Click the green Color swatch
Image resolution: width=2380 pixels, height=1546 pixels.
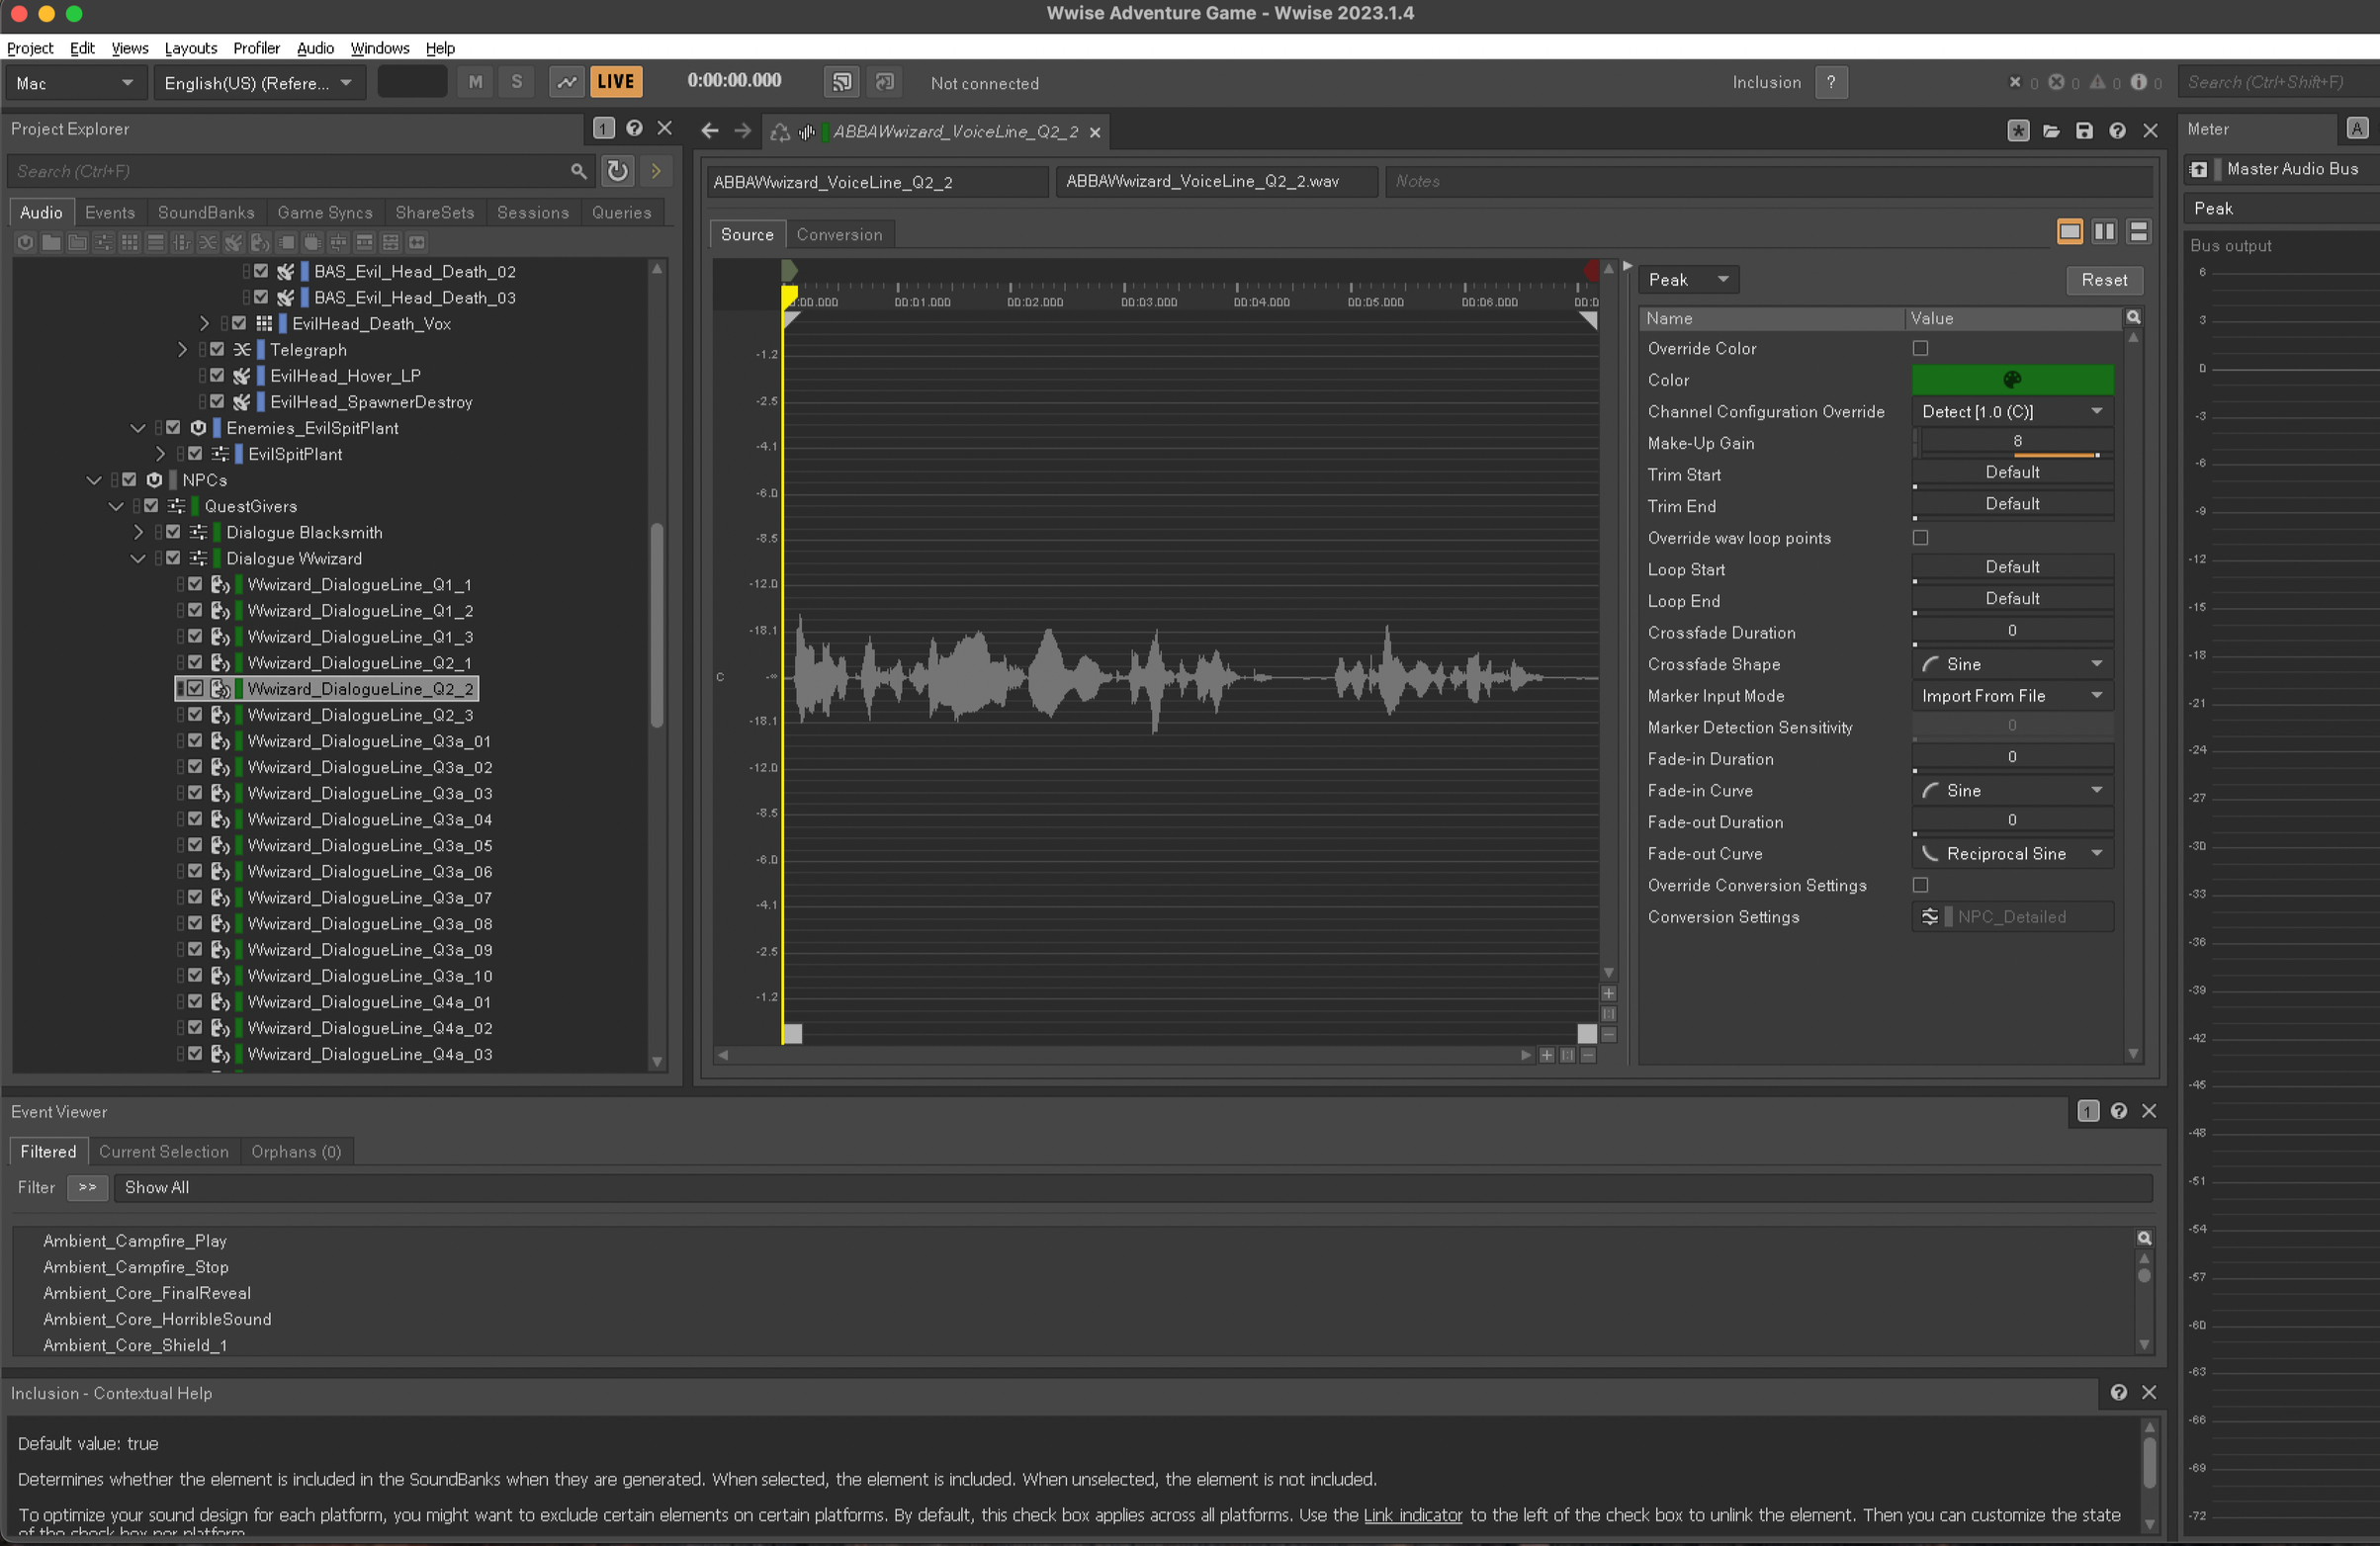tap(2012, 380)
